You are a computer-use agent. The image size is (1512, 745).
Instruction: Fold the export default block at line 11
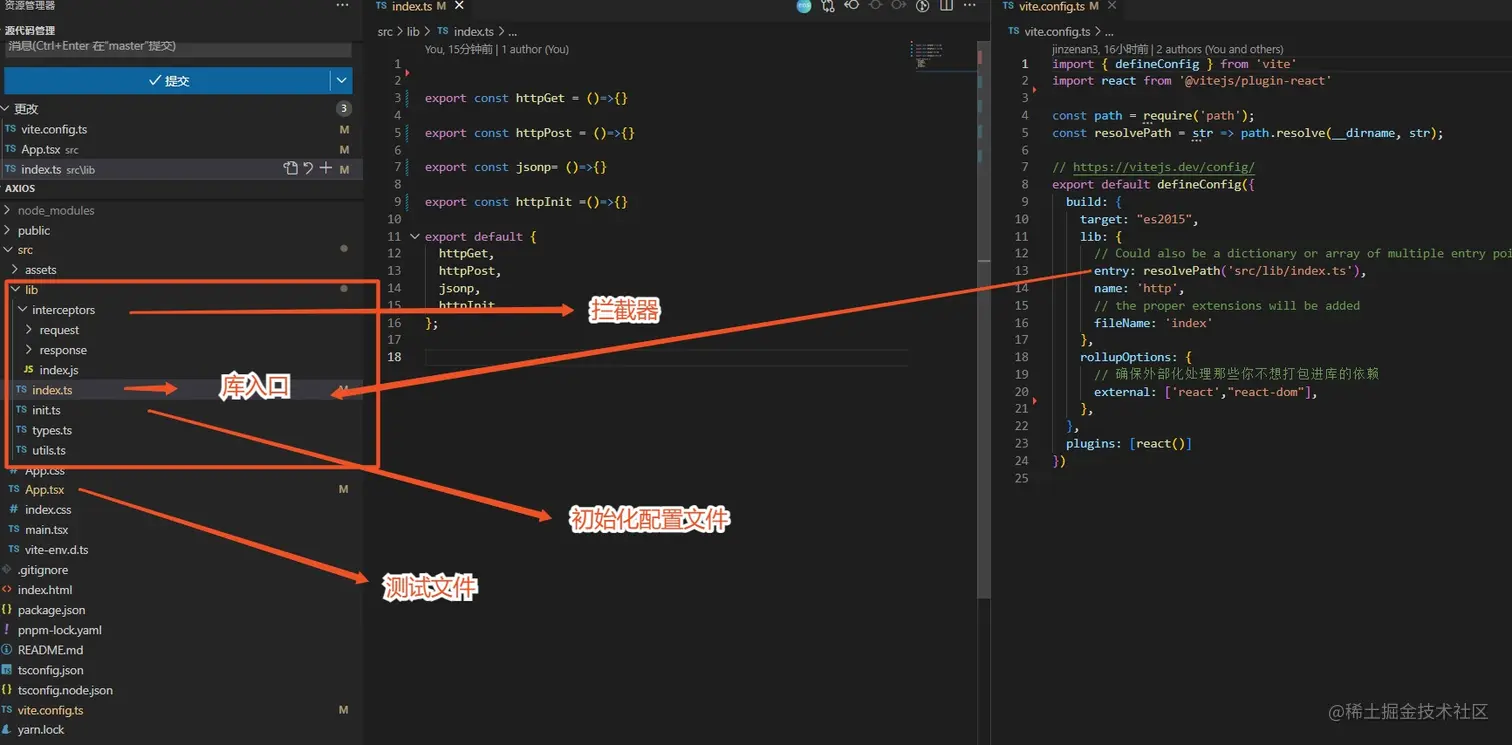click(x=415, y=237)
